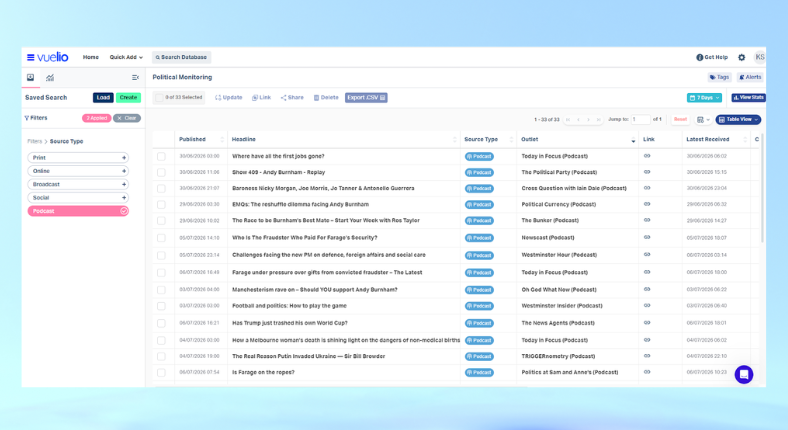
Task: Click Jump to page number field
Action: [x=640, y=120]
